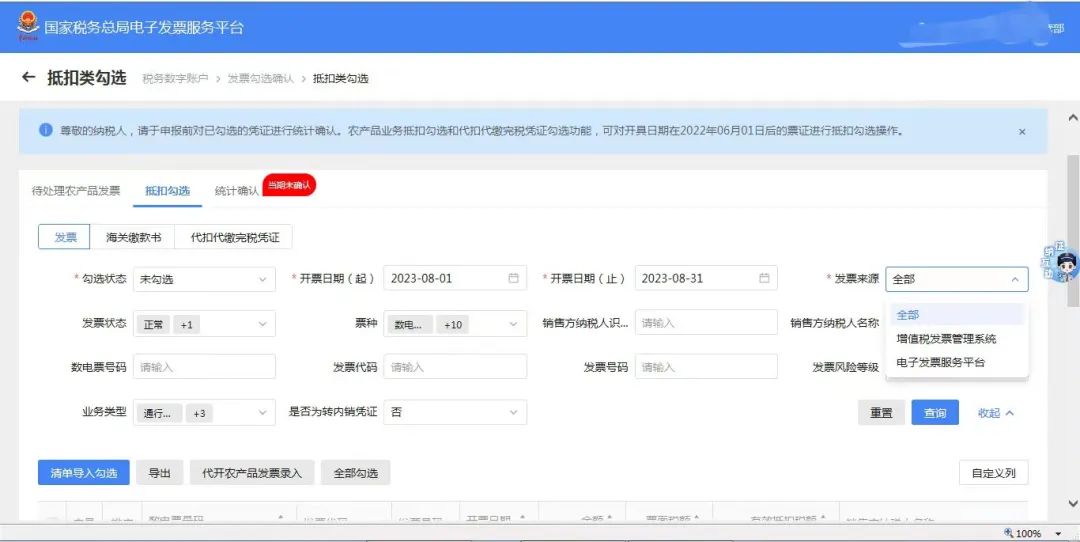Click 代开农产品发票录入 button
1080x542 pixels.
click(x=251, y=472)
